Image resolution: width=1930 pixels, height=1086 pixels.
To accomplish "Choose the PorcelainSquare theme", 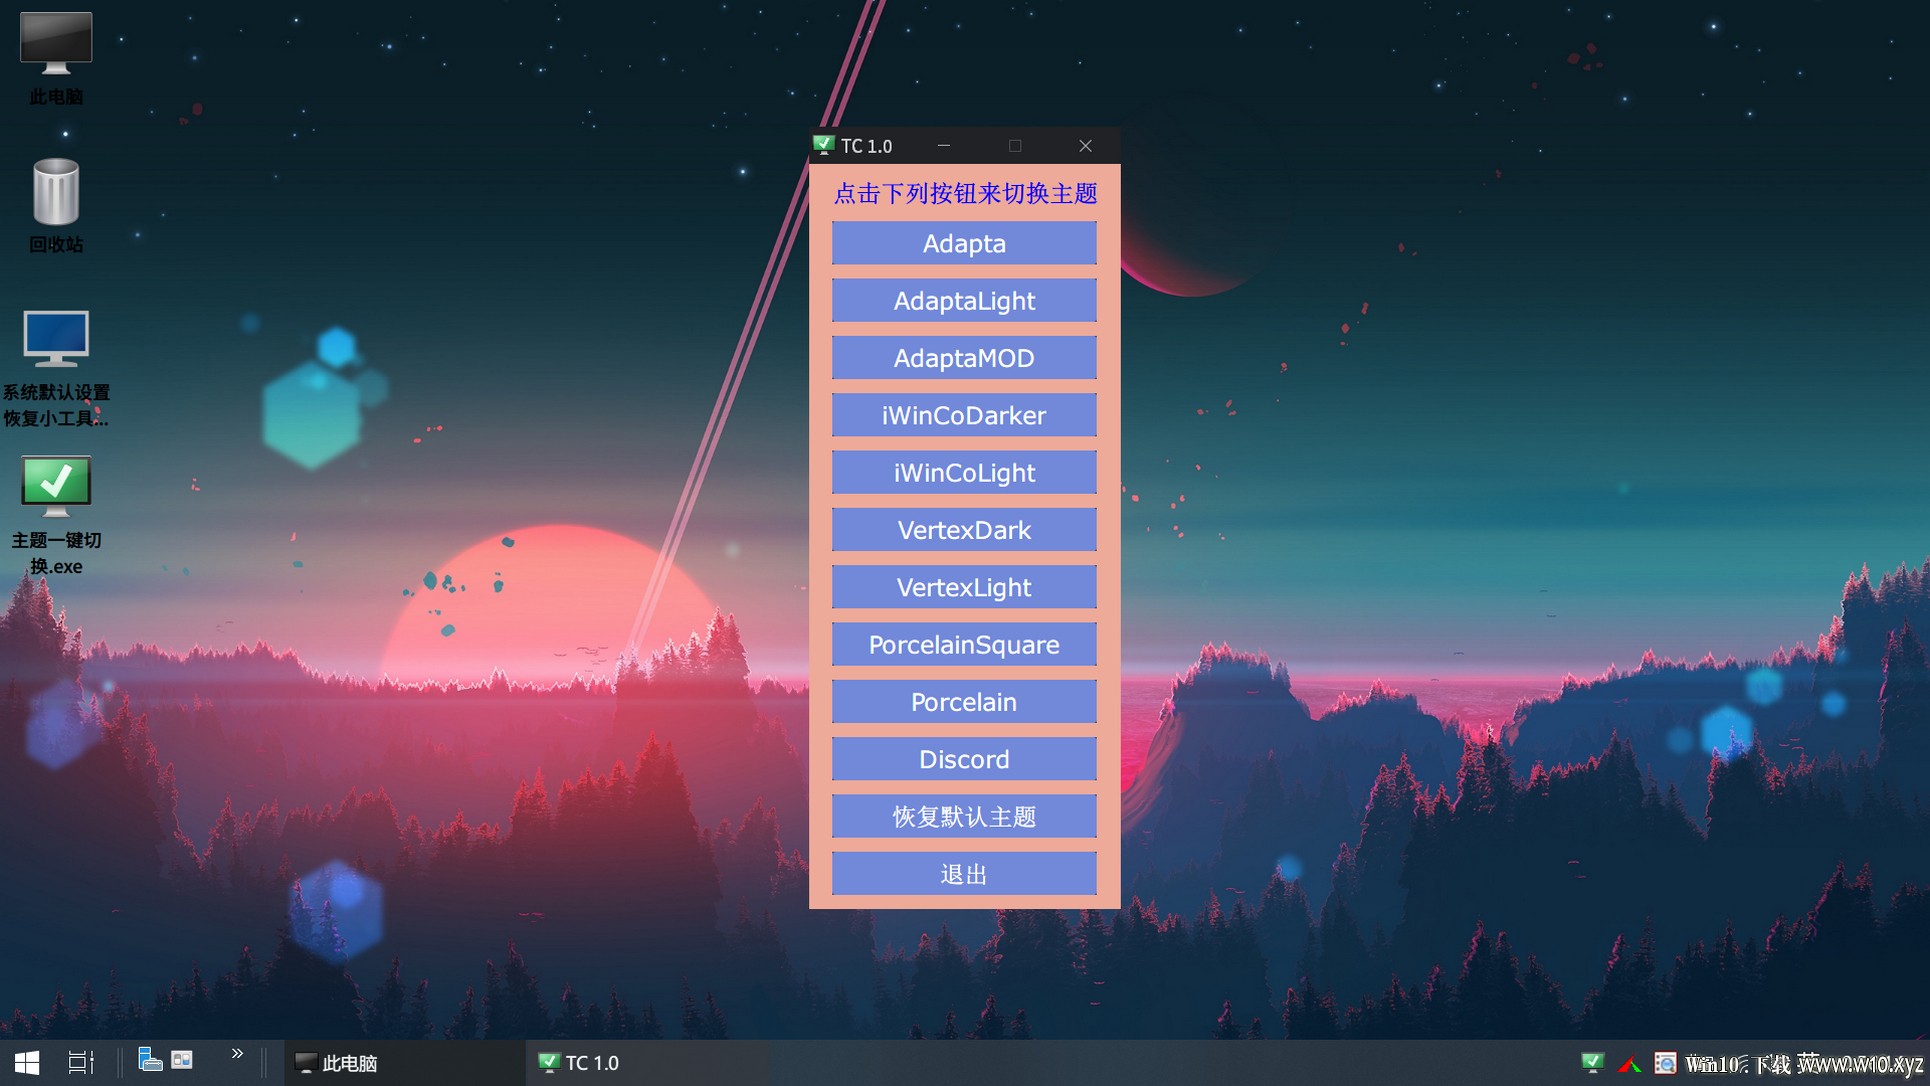I will click(964, 644).
